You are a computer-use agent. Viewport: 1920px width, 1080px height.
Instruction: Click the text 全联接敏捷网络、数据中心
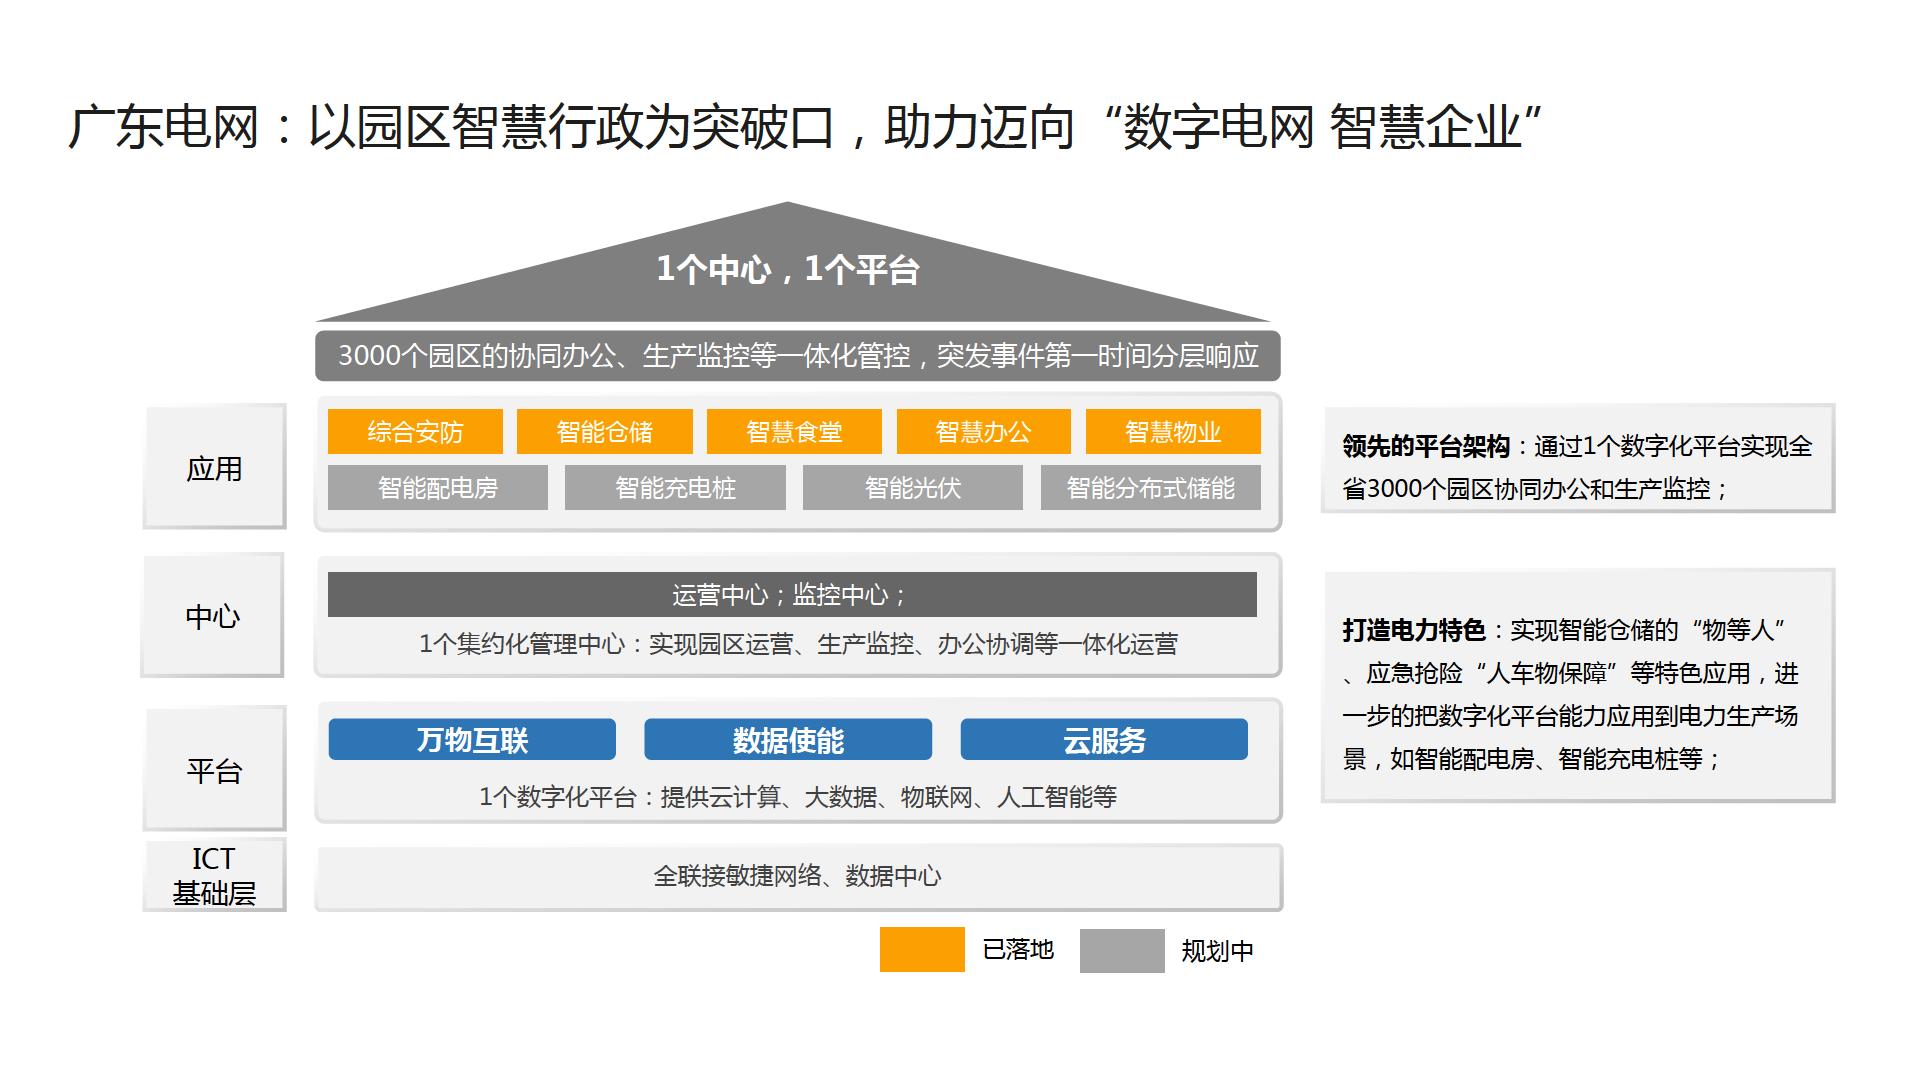(798, 876)
